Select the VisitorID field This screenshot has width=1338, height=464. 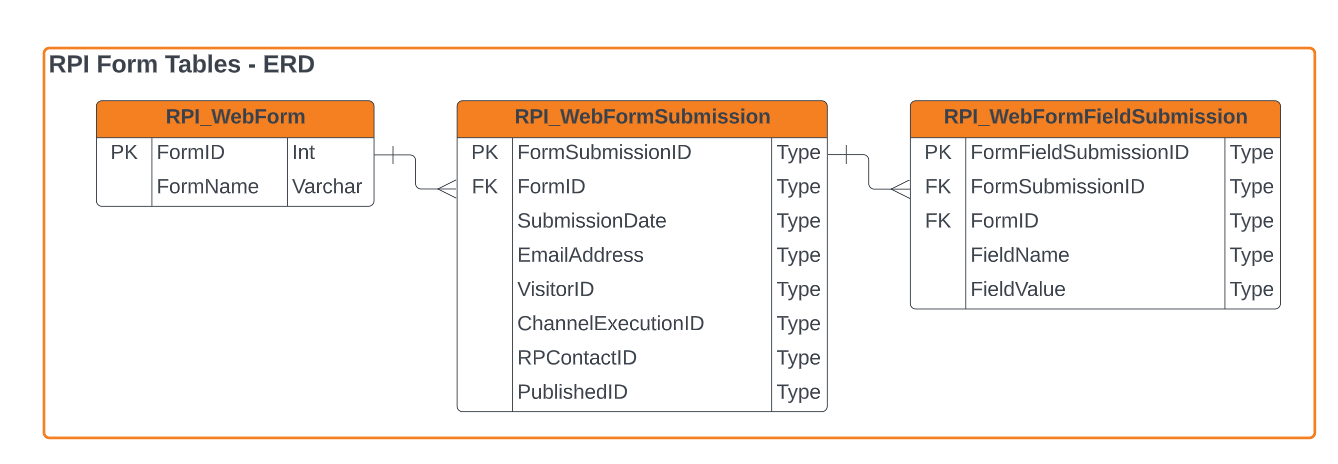click(556, 289)
